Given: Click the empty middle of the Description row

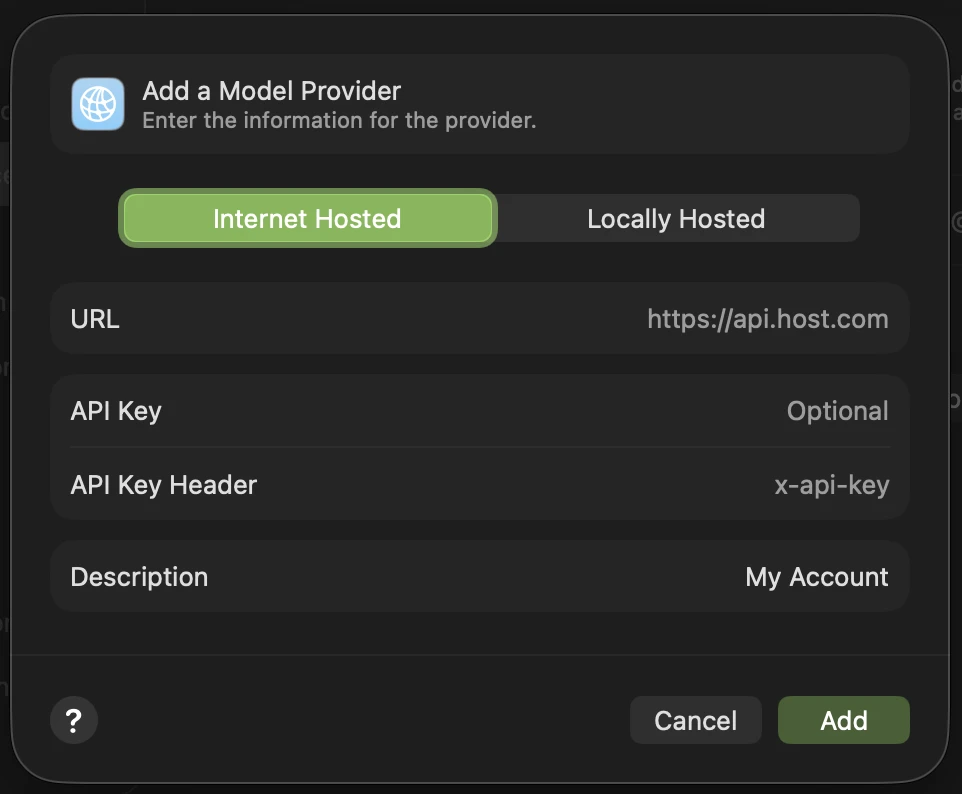Looking at the screenshot, I should click(x=470, y=577).
